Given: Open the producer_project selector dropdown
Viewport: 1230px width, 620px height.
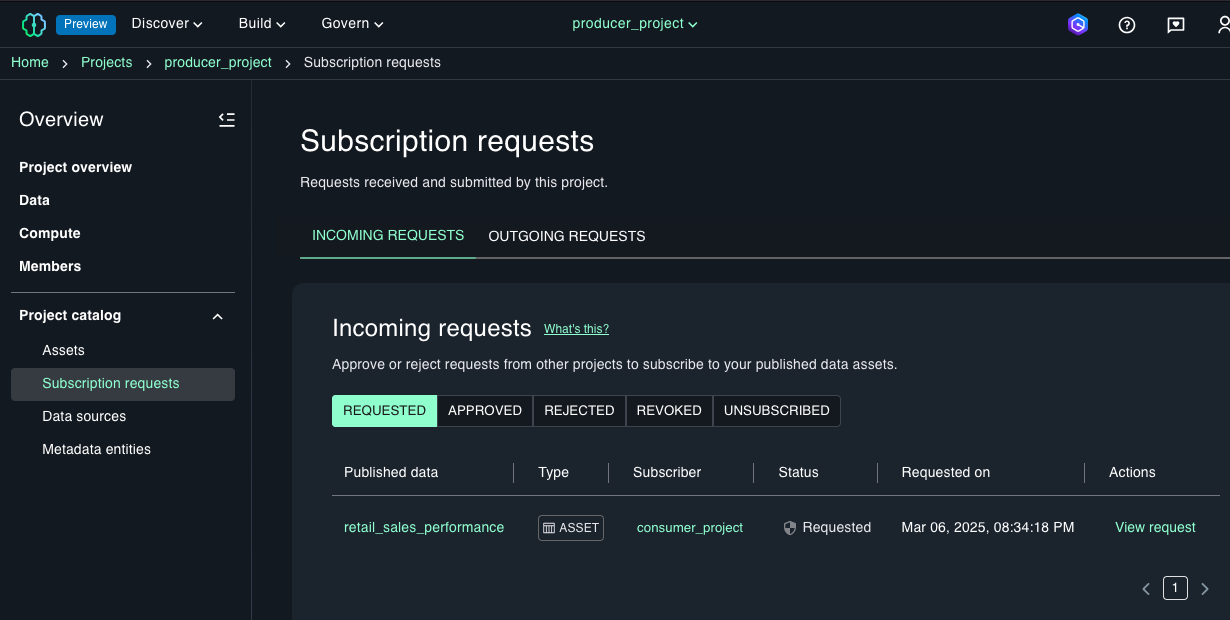Looking at the screenshot, I should pyautogui.click(x=635, y=24).
